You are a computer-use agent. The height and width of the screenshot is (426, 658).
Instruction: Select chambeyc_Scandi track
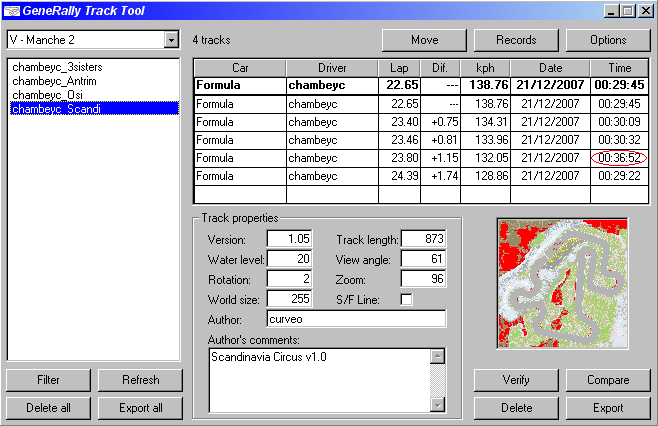click(94, 109)
